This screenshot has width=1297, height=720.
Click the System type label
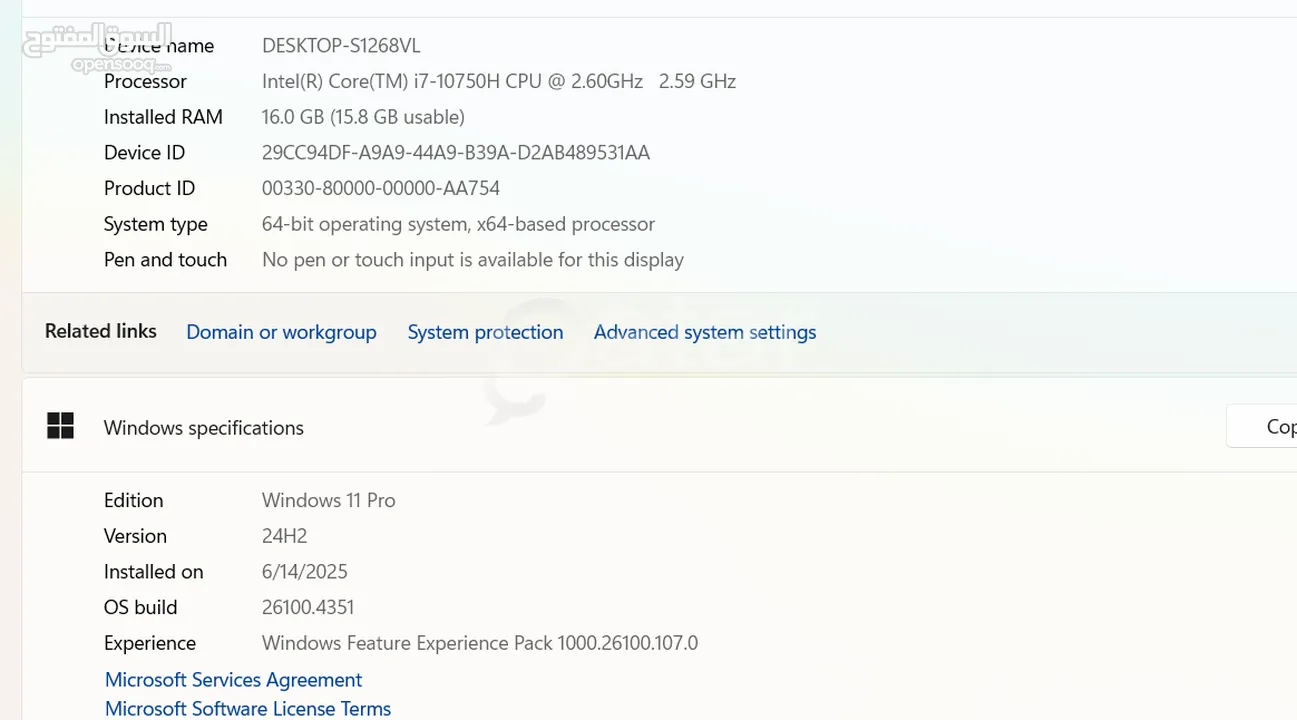coord(156,224)
